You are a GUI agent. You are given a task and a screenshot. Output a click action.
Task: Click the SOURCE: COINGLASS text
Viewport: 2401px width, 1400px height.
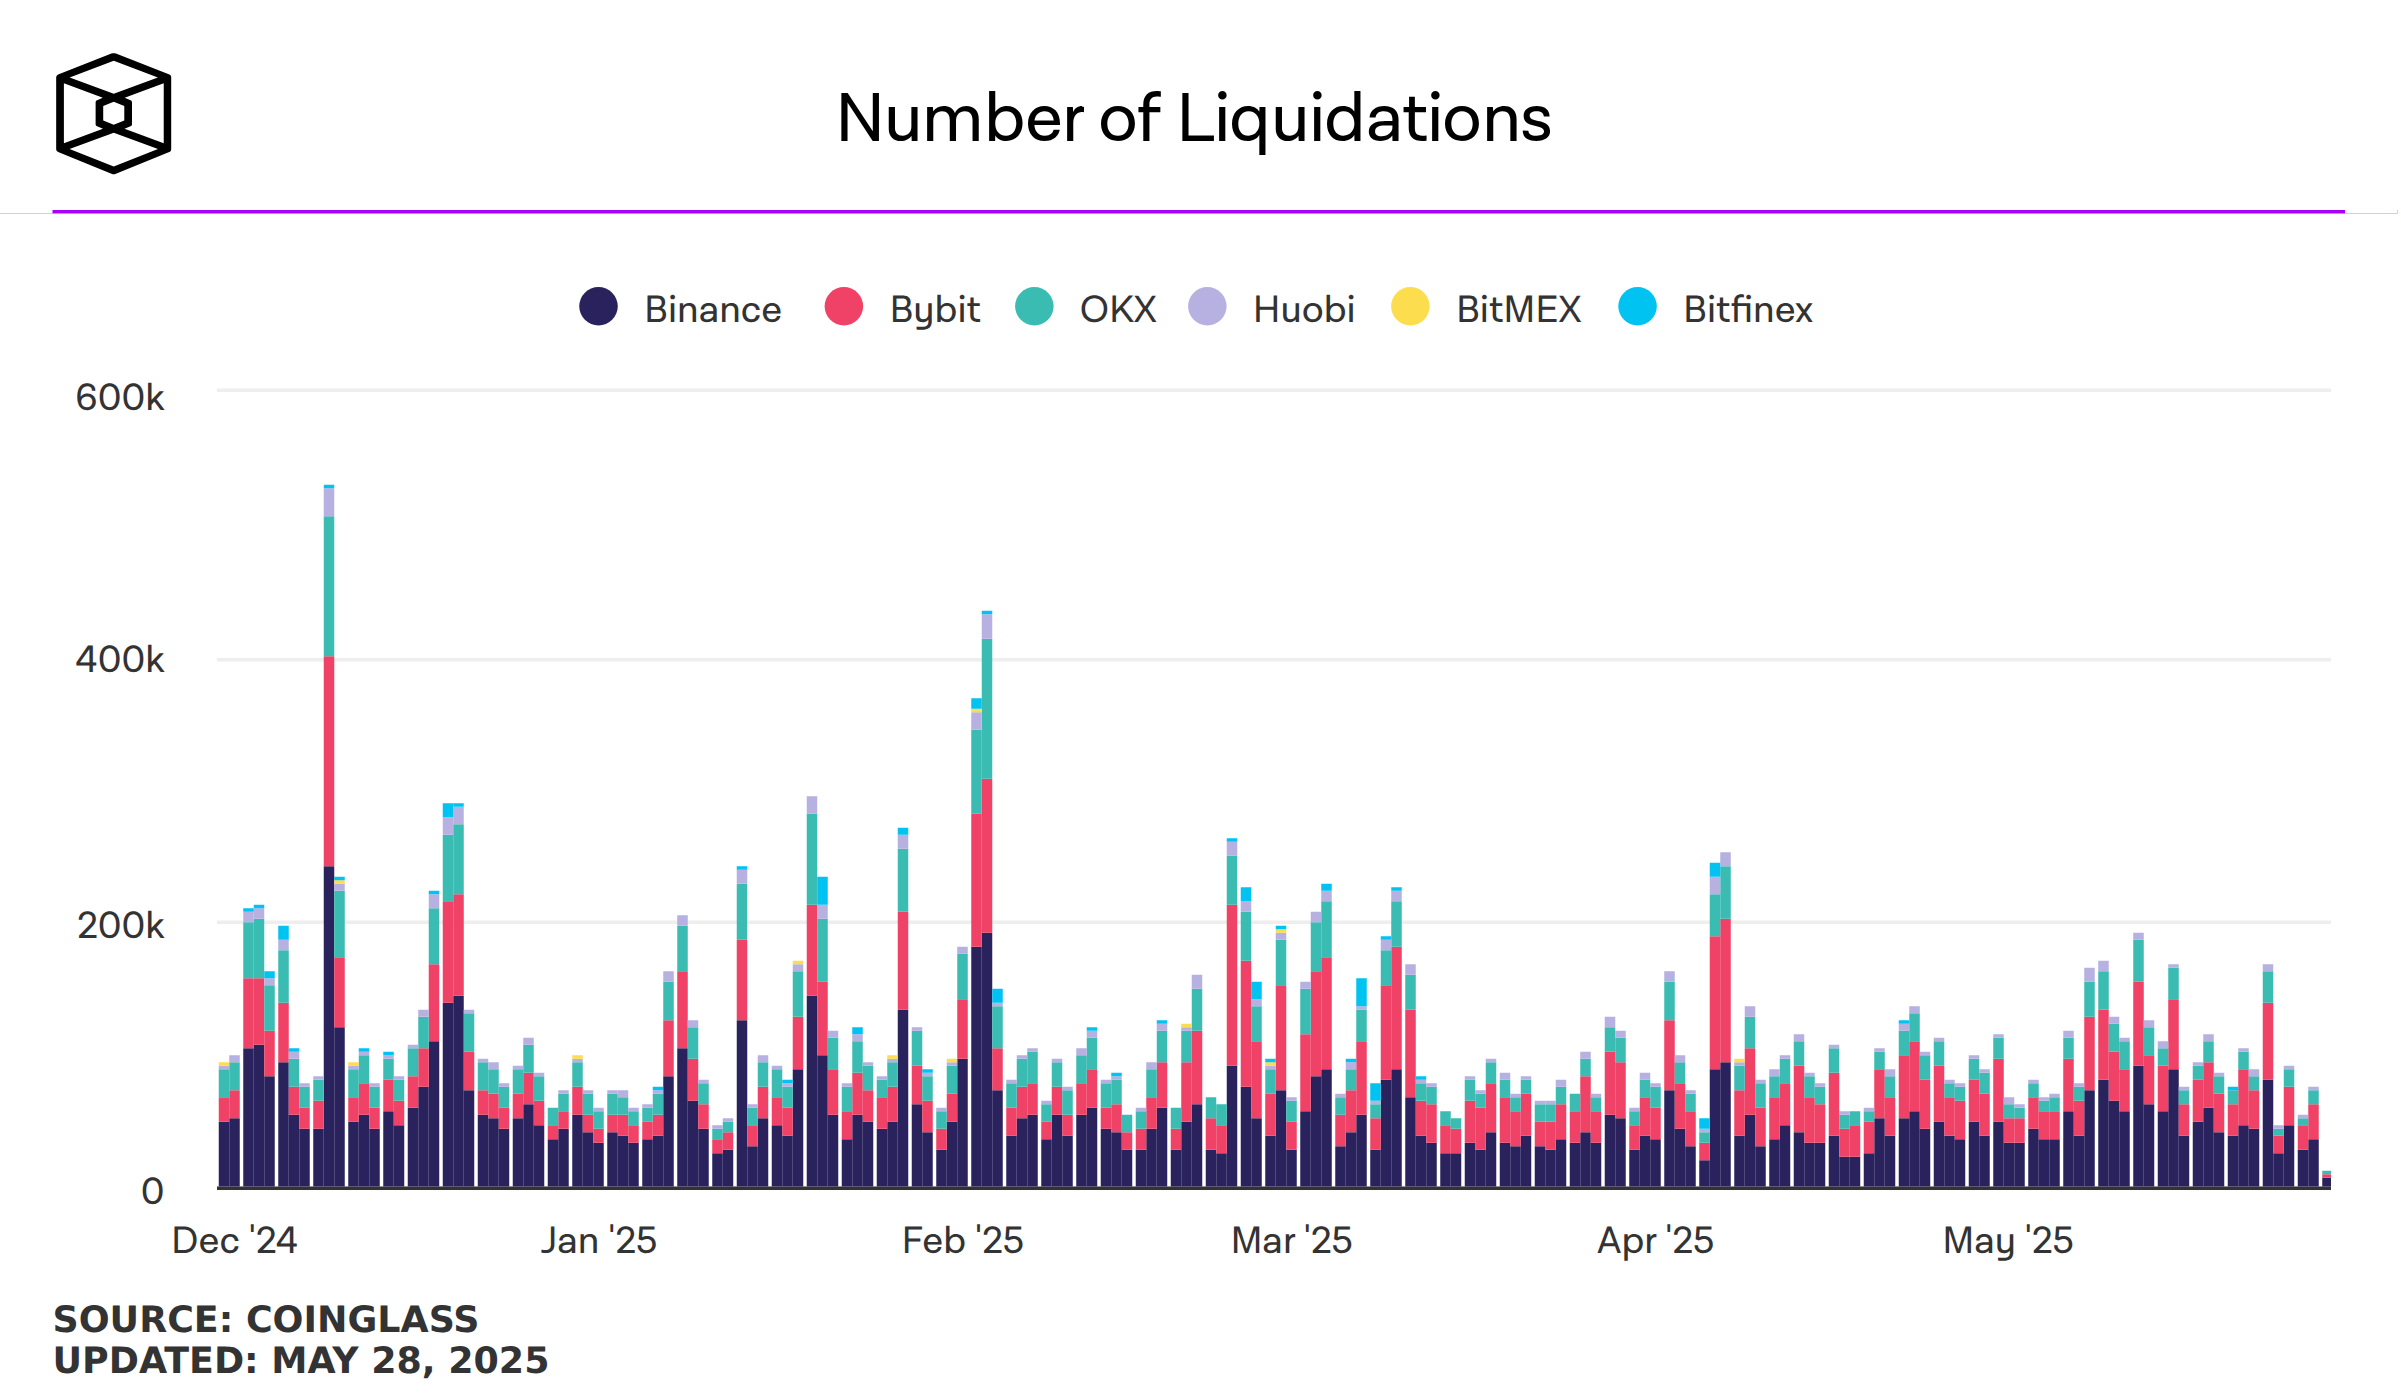[266, 1320]
